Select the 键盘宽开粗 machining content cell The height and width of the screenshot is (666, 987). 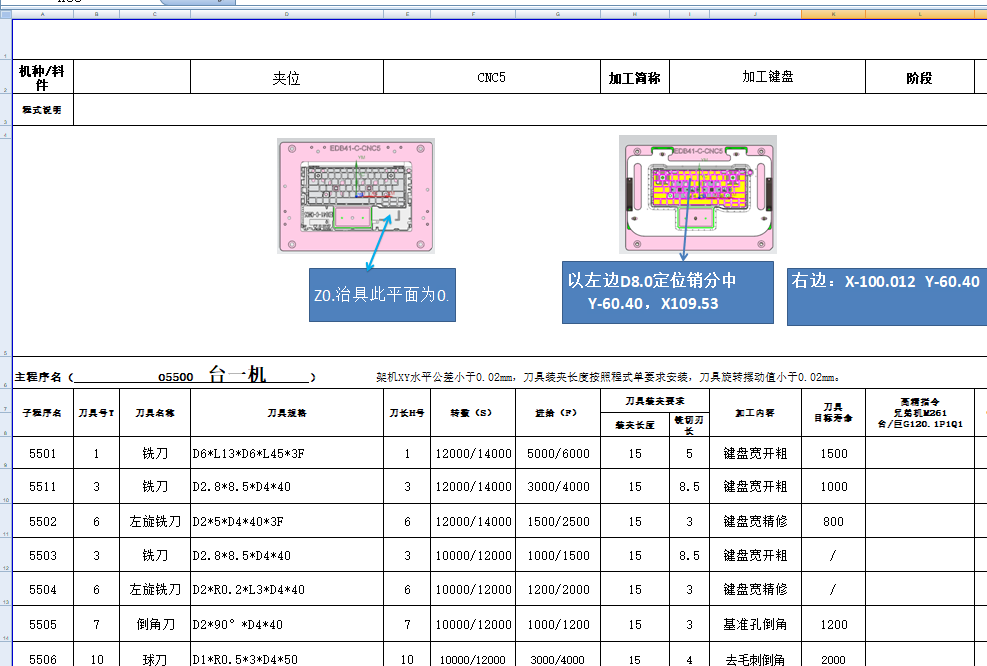(x=753, y=453)
